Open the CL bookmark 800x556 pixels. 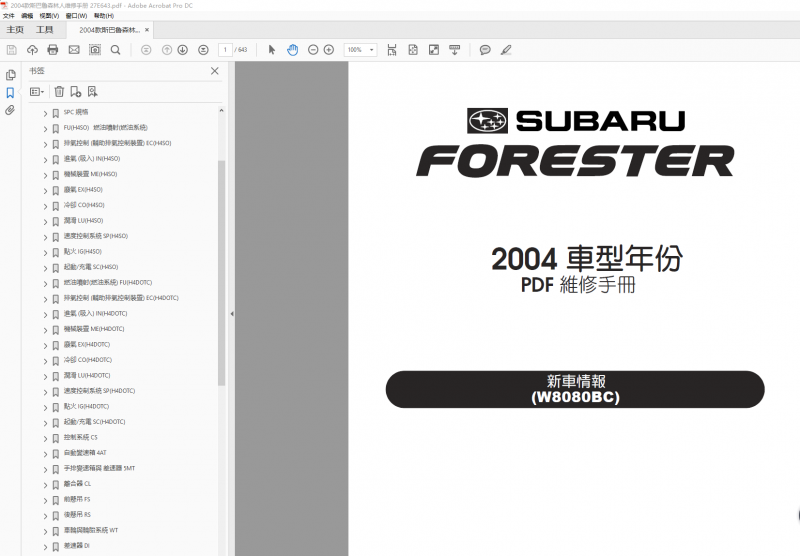click(78, 484)
